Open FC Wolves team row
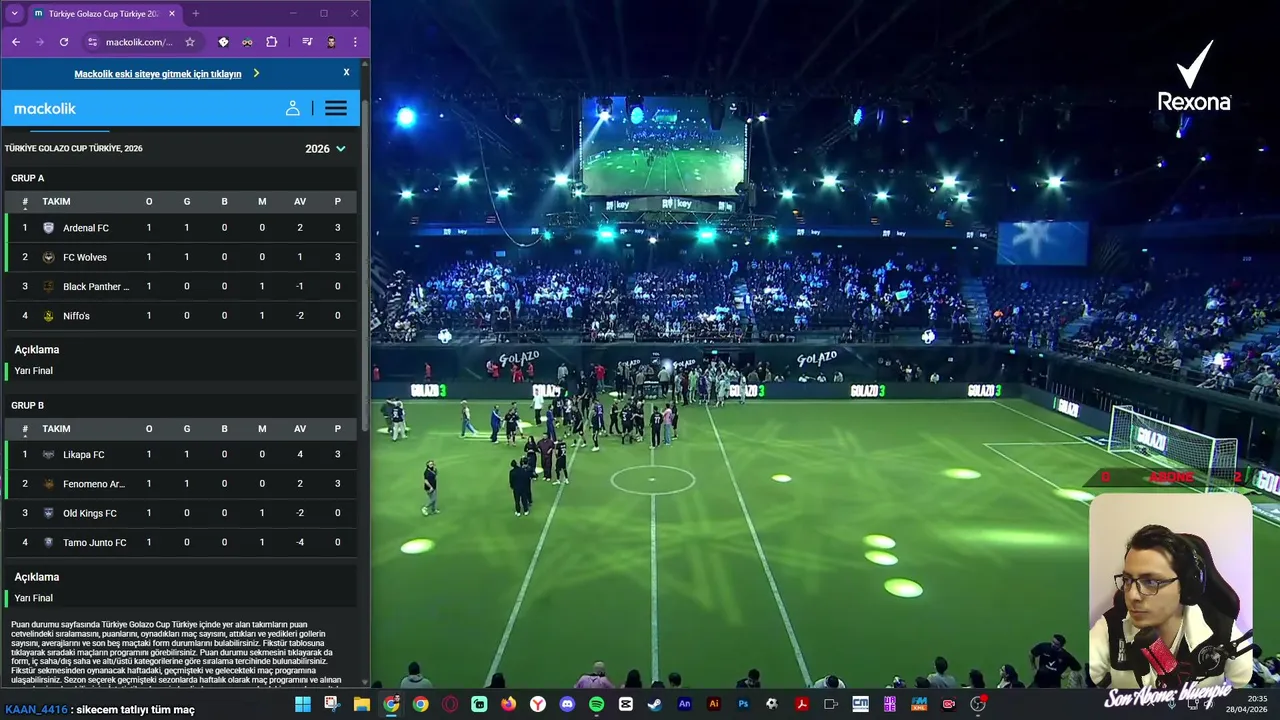The image size is (1280, 720). pyautogui.click(x=180, y=257)
